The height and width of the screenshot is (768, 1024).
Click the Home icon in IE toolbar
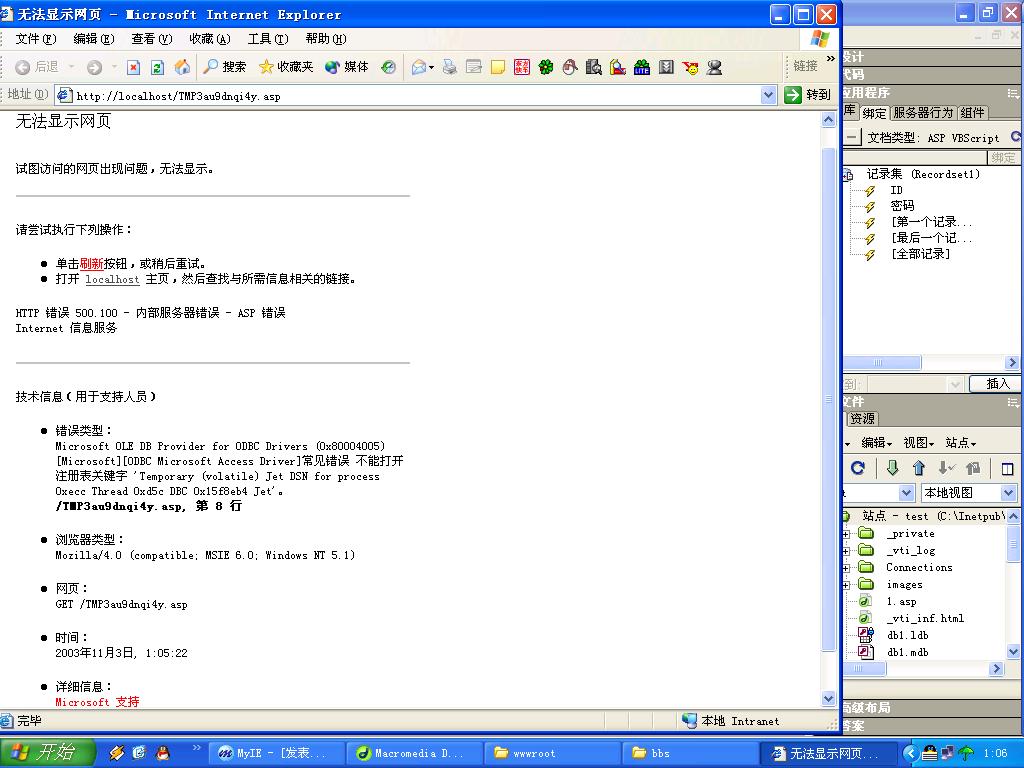tap(182, 67)
